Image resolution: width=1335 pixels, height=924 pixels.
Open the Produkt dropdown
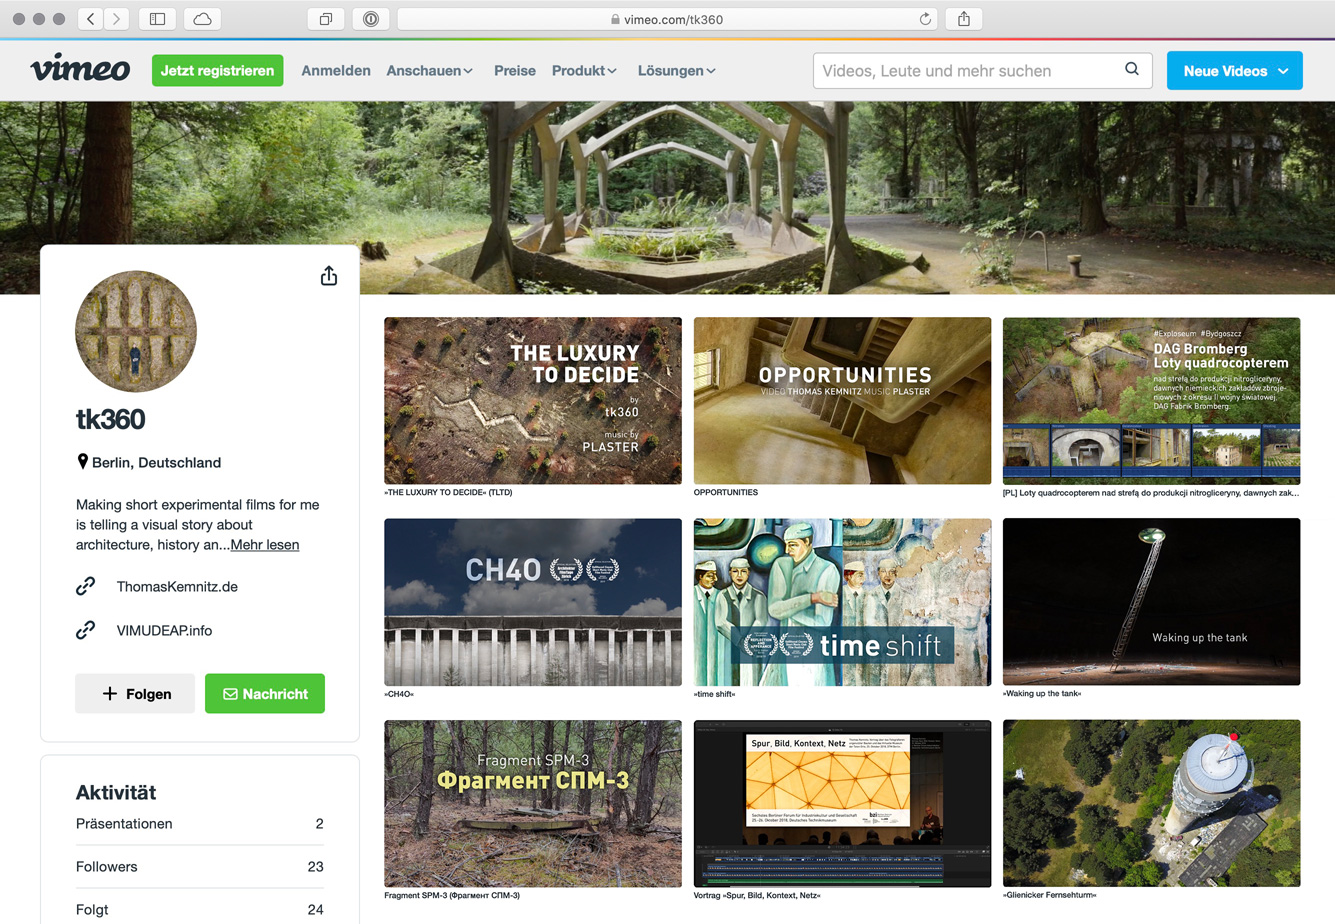point(584,70)
